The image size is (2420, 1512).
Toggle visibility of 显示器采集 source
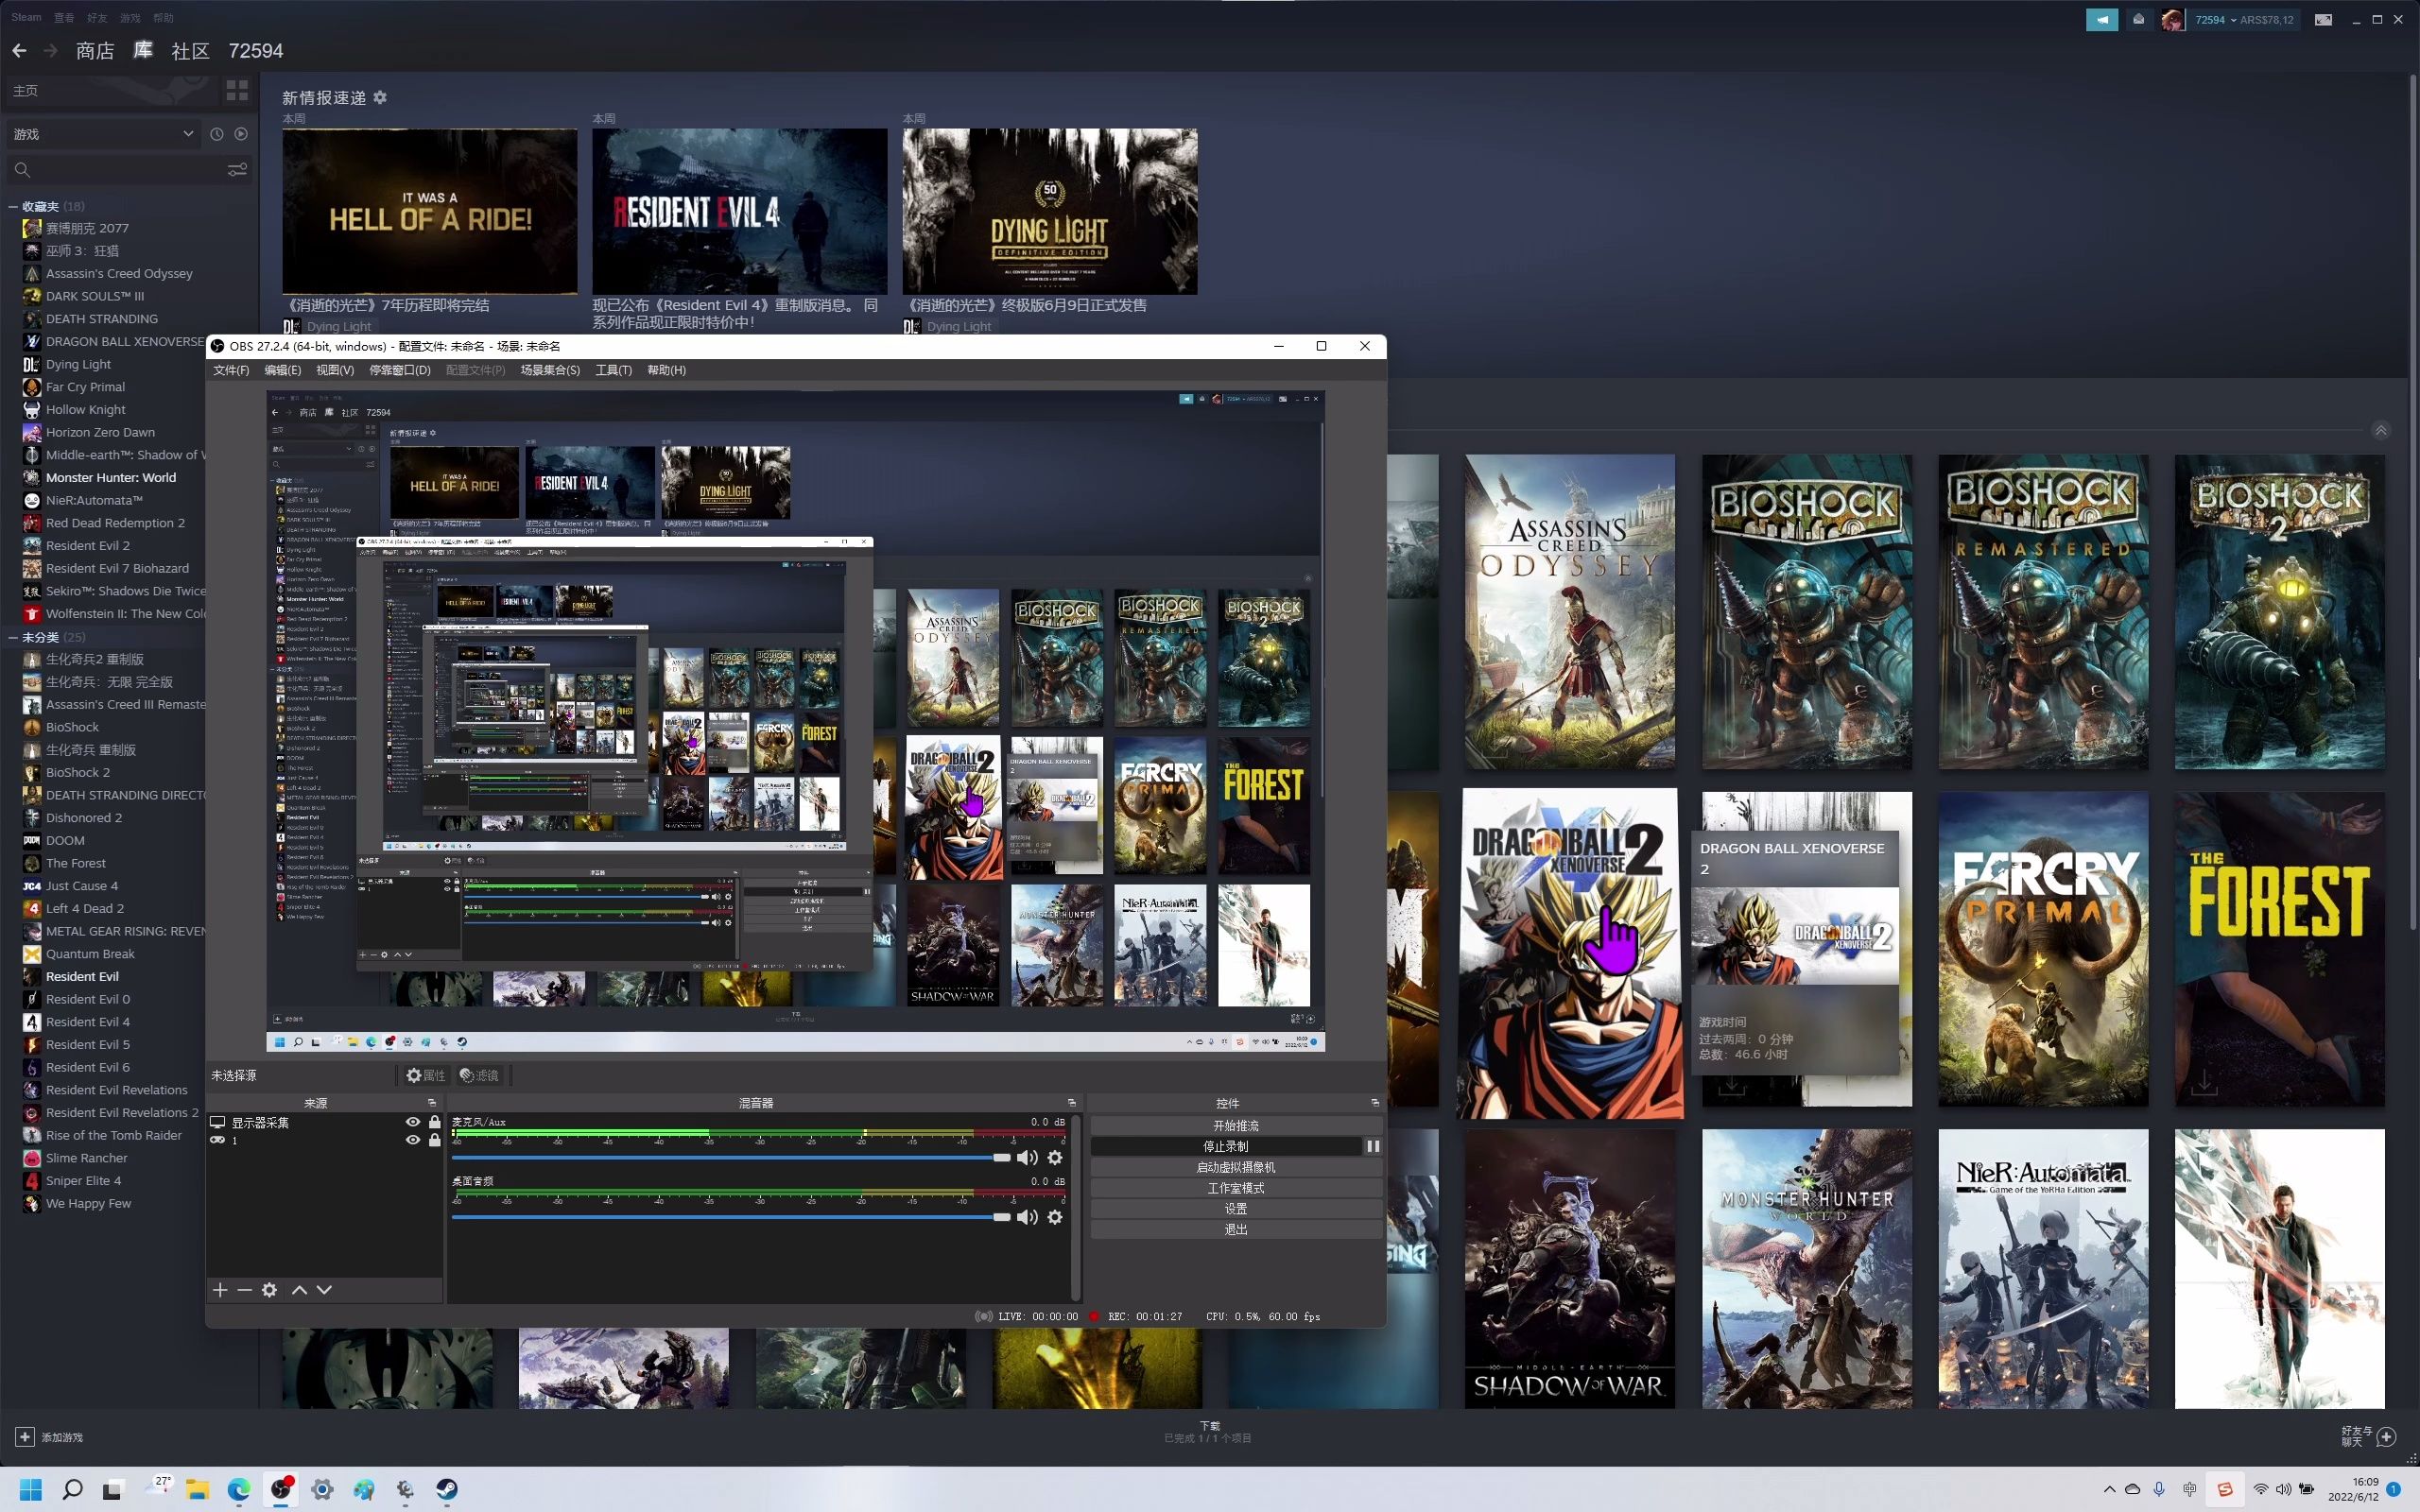pos(412,1122)
